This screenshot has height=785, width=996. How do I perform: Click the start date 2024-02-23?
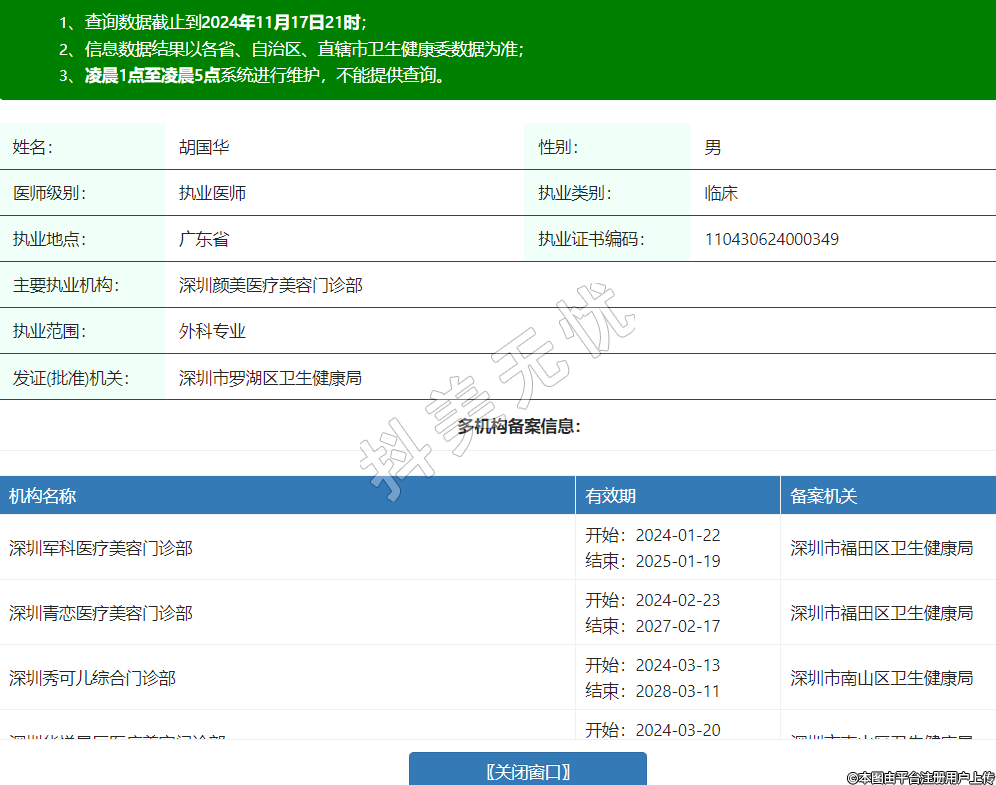click(677, 600)
